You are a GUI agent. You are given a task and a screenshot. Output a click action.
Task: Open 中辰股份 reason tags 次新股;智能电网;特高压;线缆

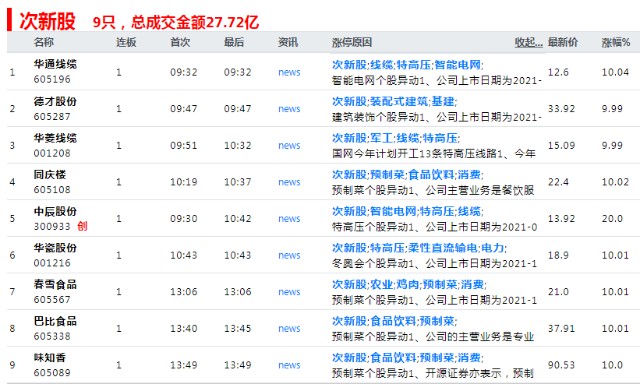[x=407, y=211]
